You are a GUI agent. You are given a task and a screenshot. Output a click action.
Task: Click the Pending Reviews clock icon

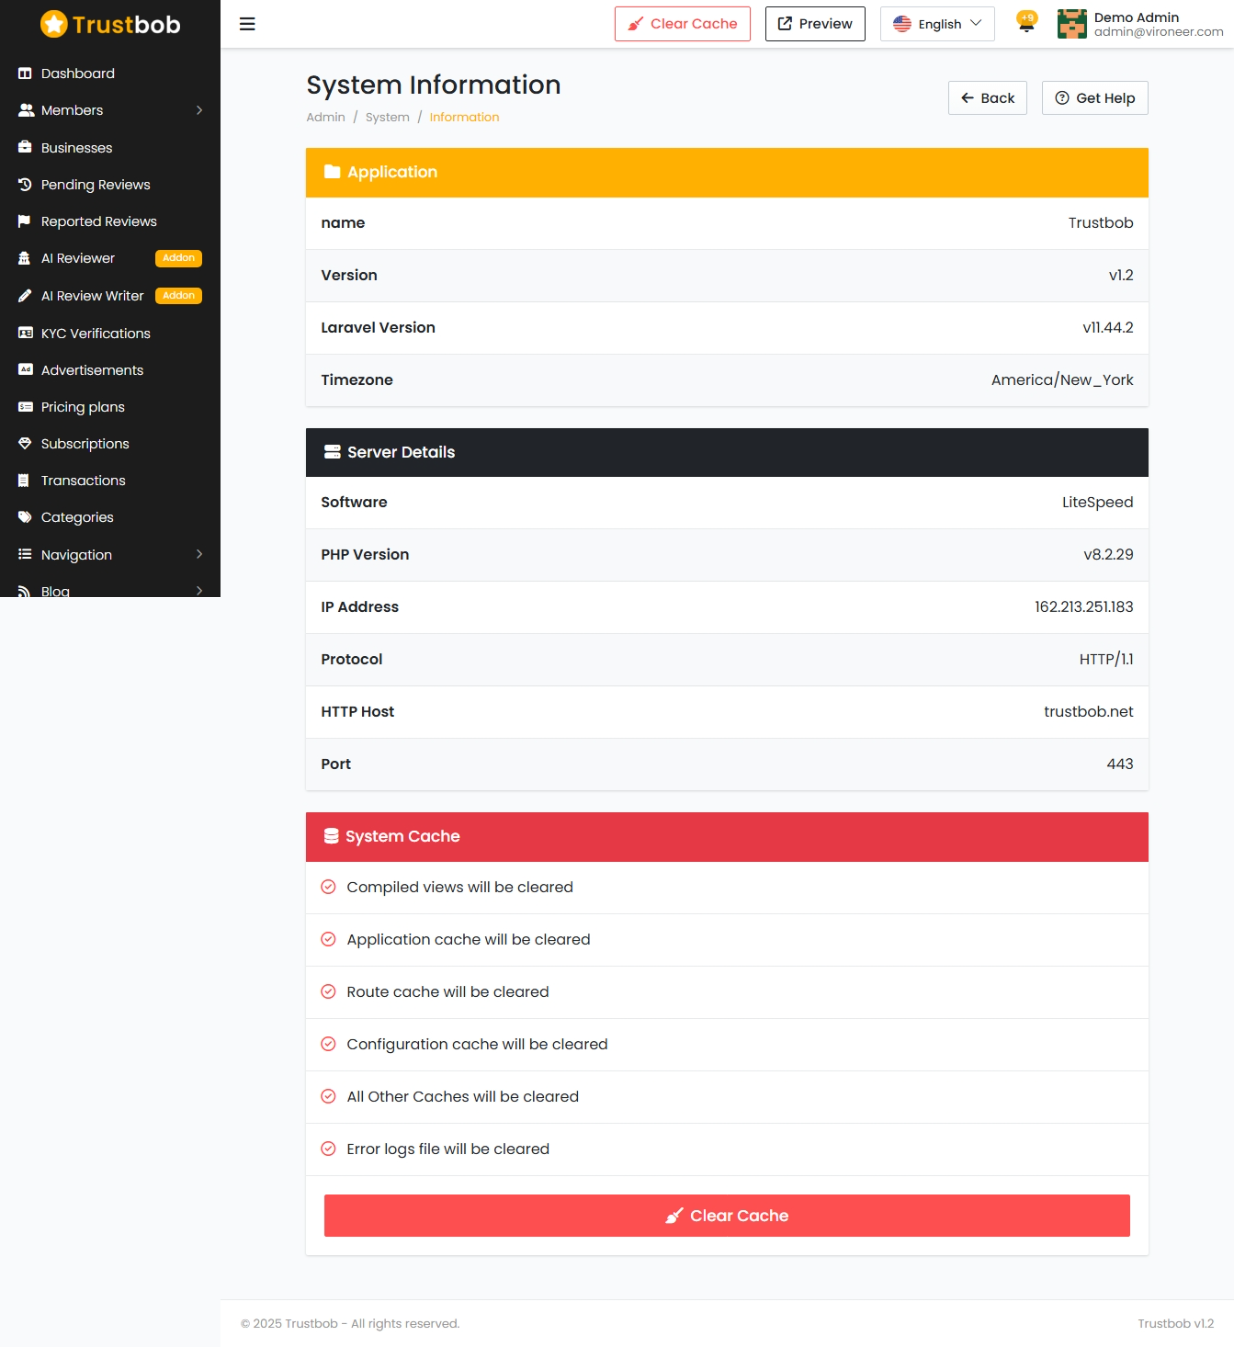click(25, 184)
